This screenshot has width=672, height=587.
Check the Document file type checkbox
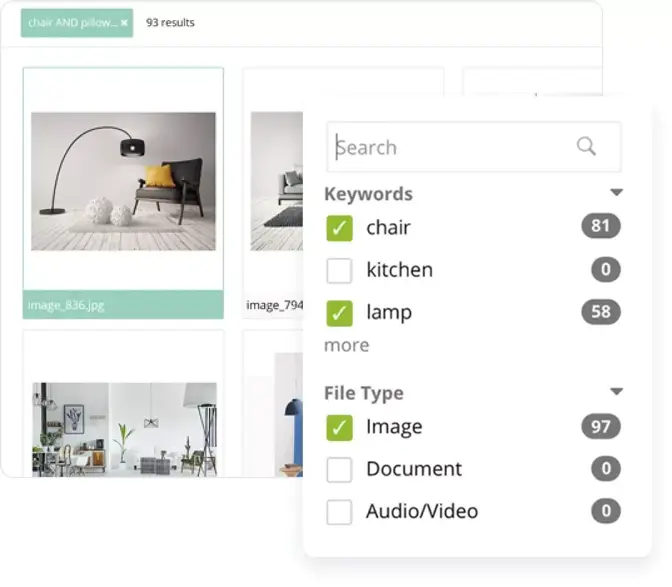click(340, 469)
